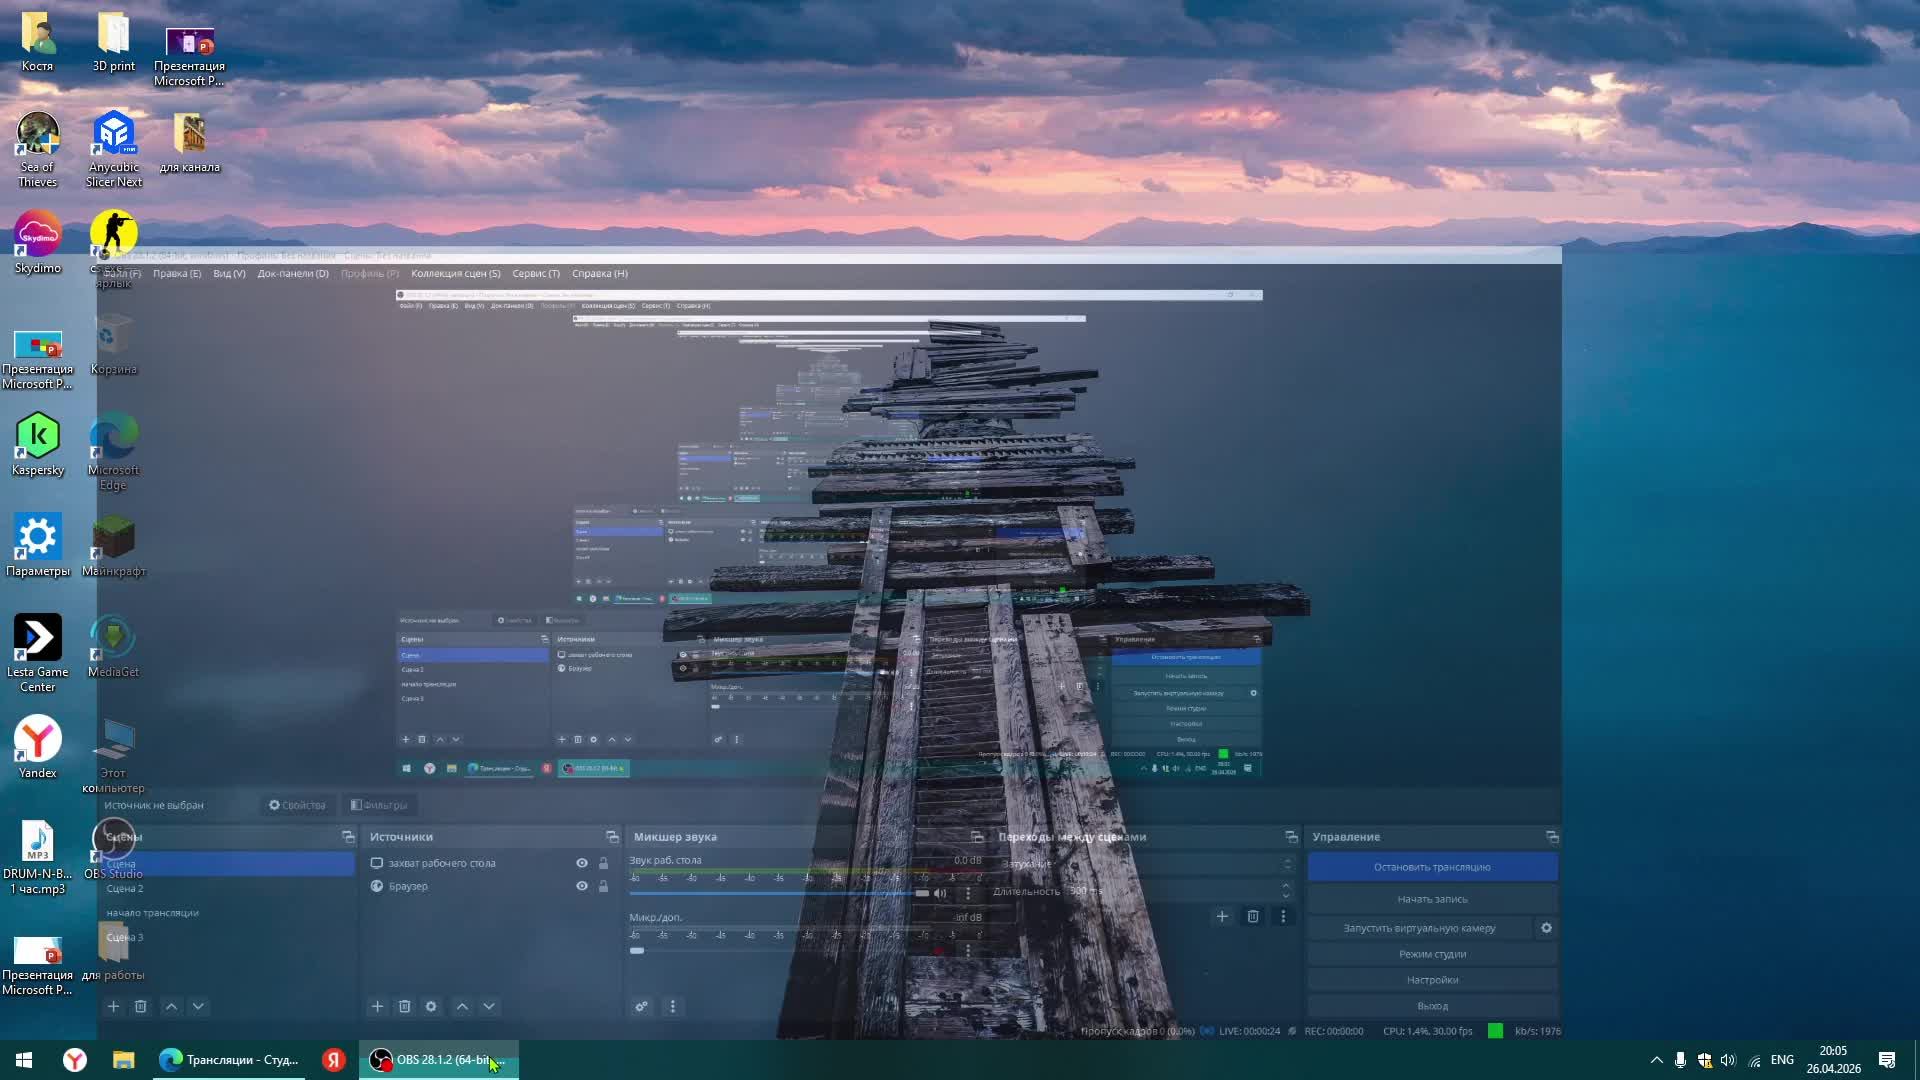1920x1080 pixels.
Task: Toggle visibility of Браузер source
Action: [582, 886]
